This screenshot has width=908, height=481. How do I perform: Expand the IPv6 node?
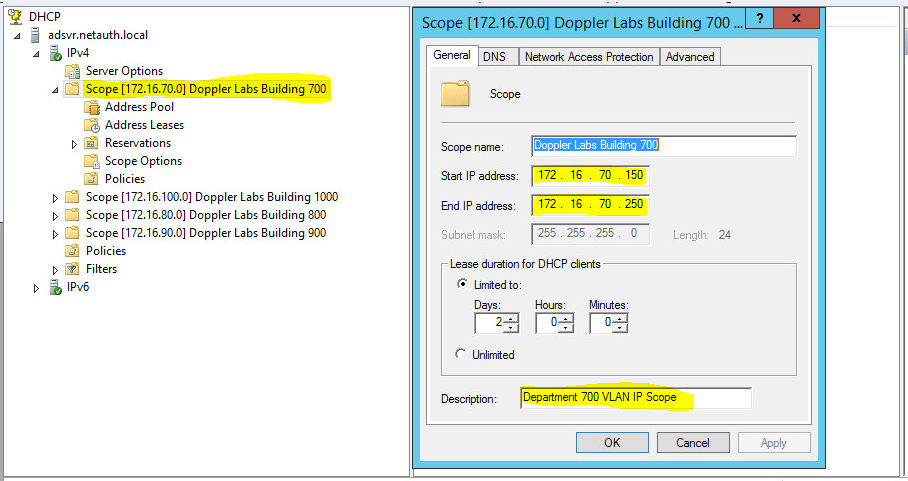pyautogui.click(x=36, y=288)
